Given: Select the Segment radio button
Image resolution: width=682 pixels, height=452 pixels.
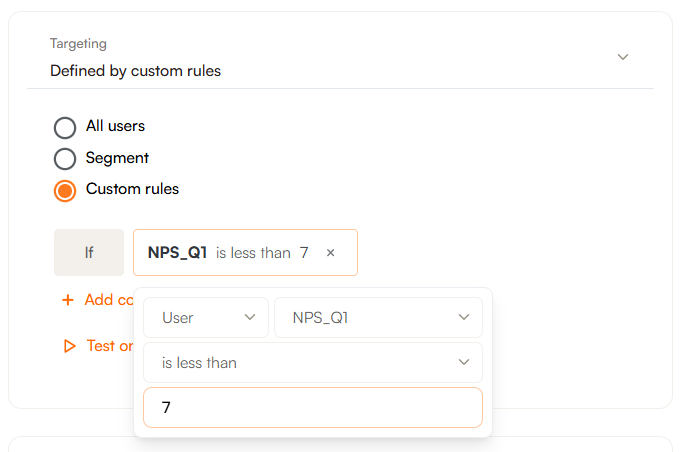Looking at the screenshot, I should (x=65, y=159).
